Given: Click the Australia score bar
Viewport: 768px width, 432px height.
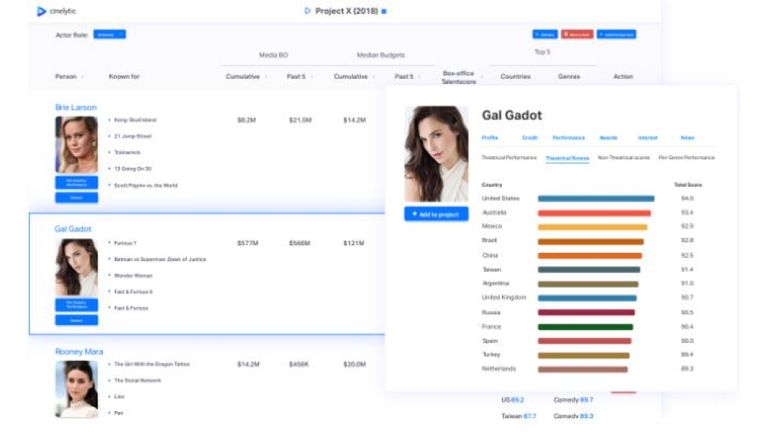Looking at the screenshot, I should tap(594, 213).
